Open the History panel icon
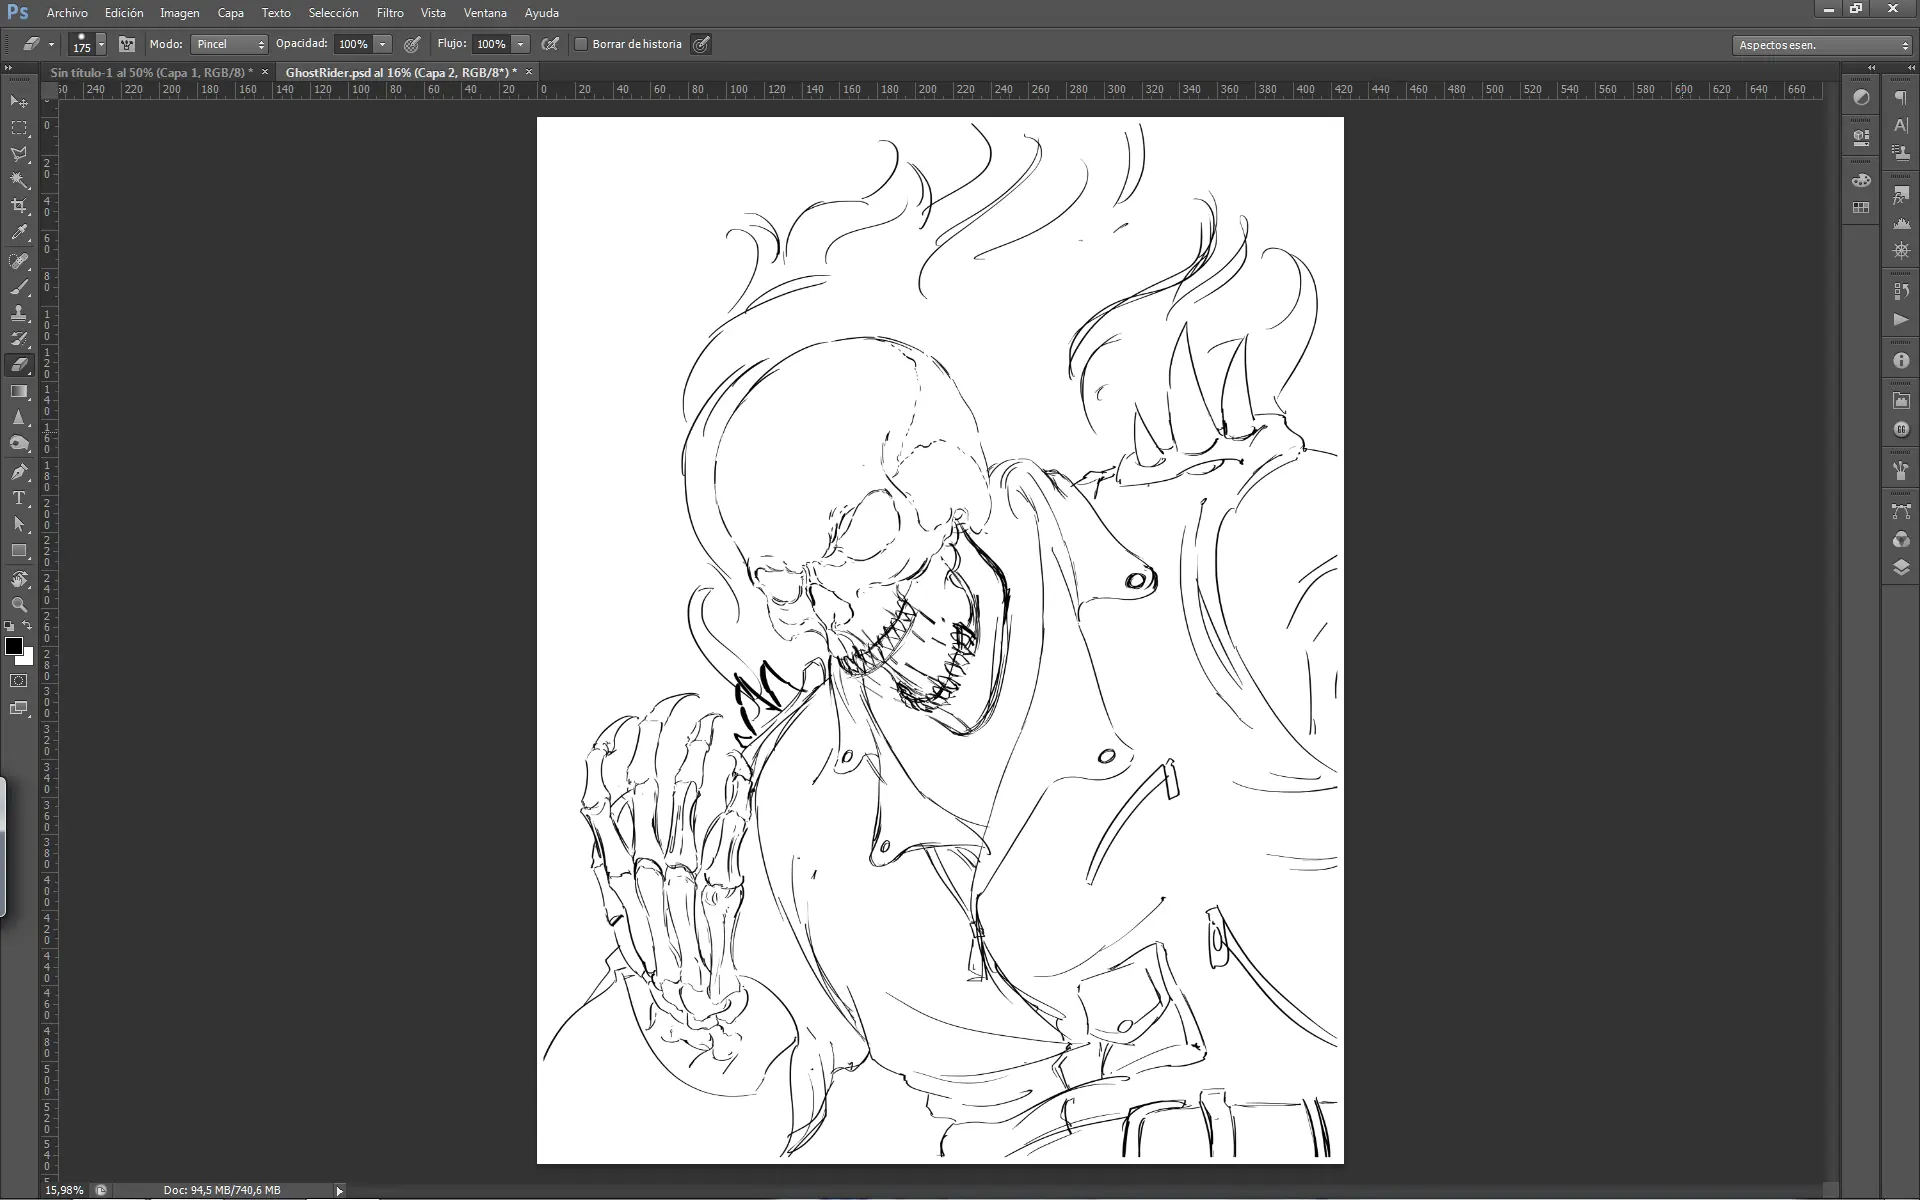 pyautogui.click(x=1901, y=291)
